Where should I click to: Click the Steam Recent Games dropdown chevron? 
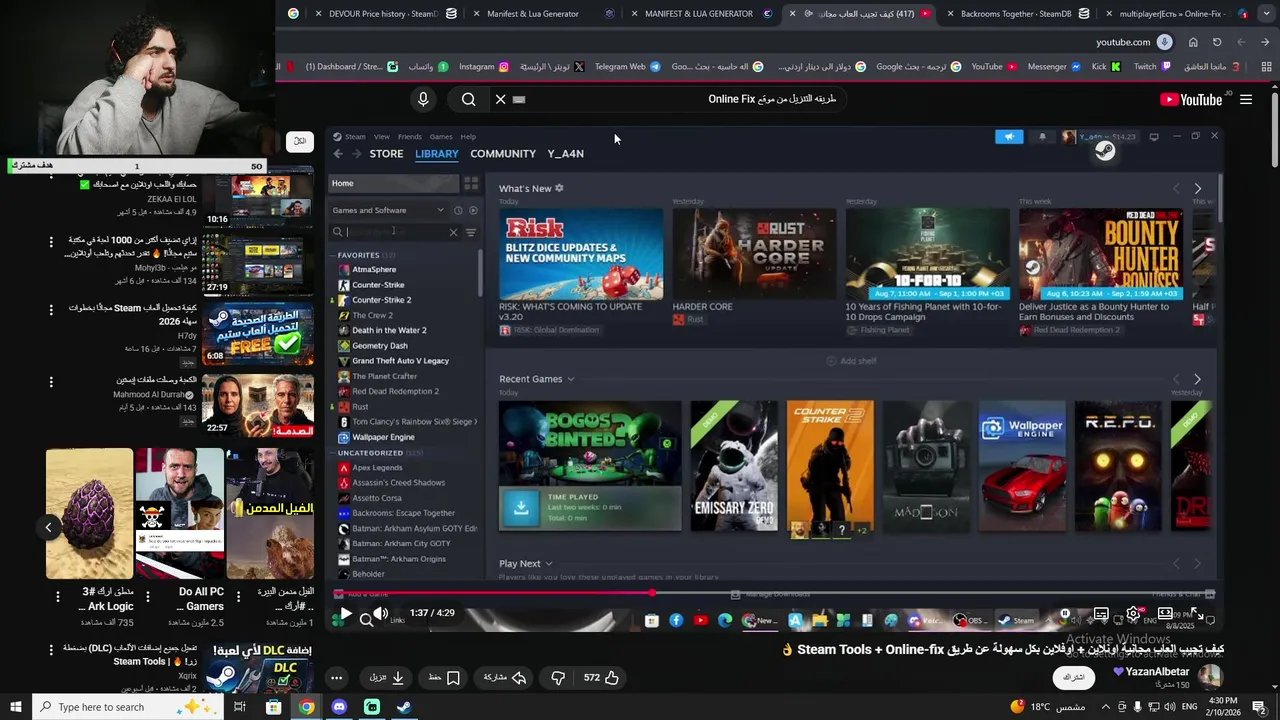pyautogui.click(x=571, y=380)
